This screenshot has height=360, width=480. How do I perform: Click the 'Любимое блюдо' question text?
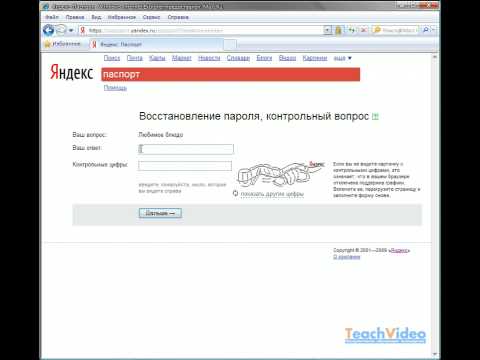pos(161,135)
